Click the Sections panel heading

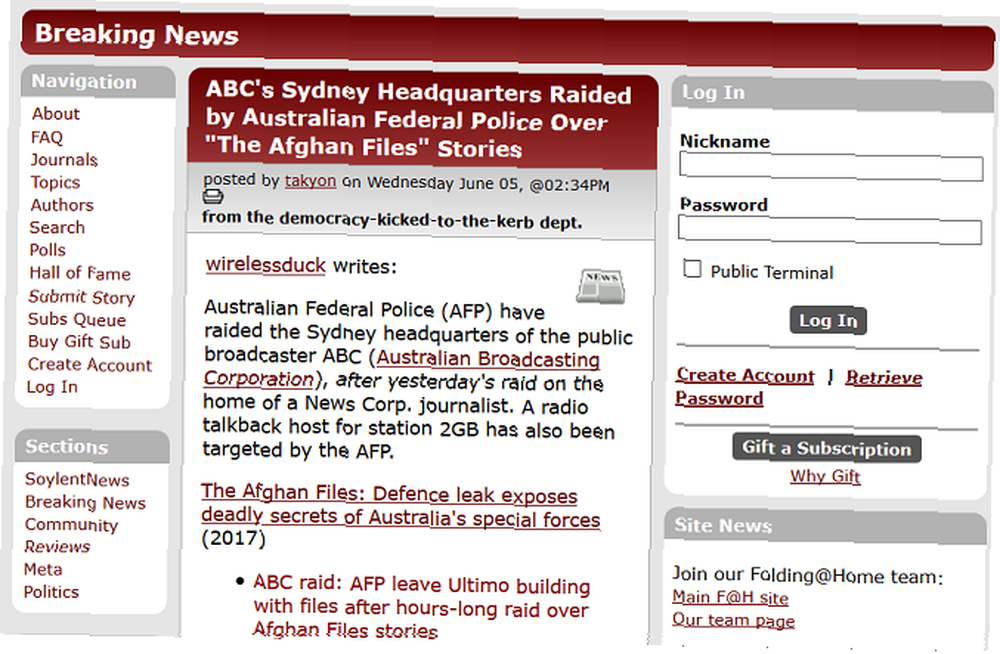(x=67, y=447)
